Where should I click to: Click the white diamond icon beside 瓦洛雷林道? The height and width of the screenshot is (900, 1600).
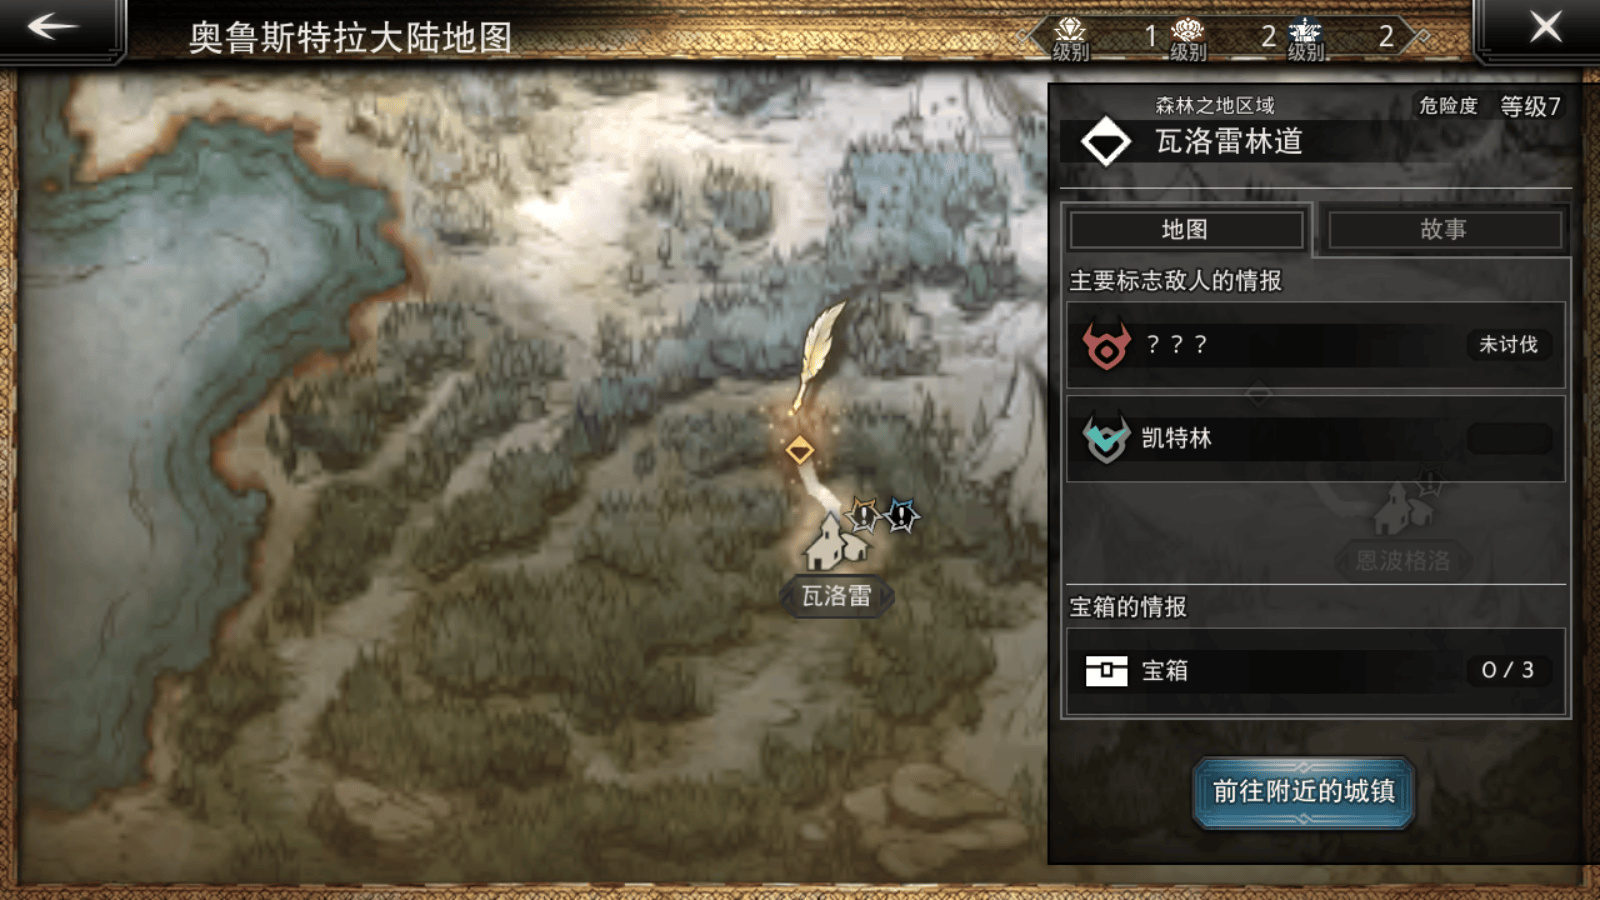1106,141
